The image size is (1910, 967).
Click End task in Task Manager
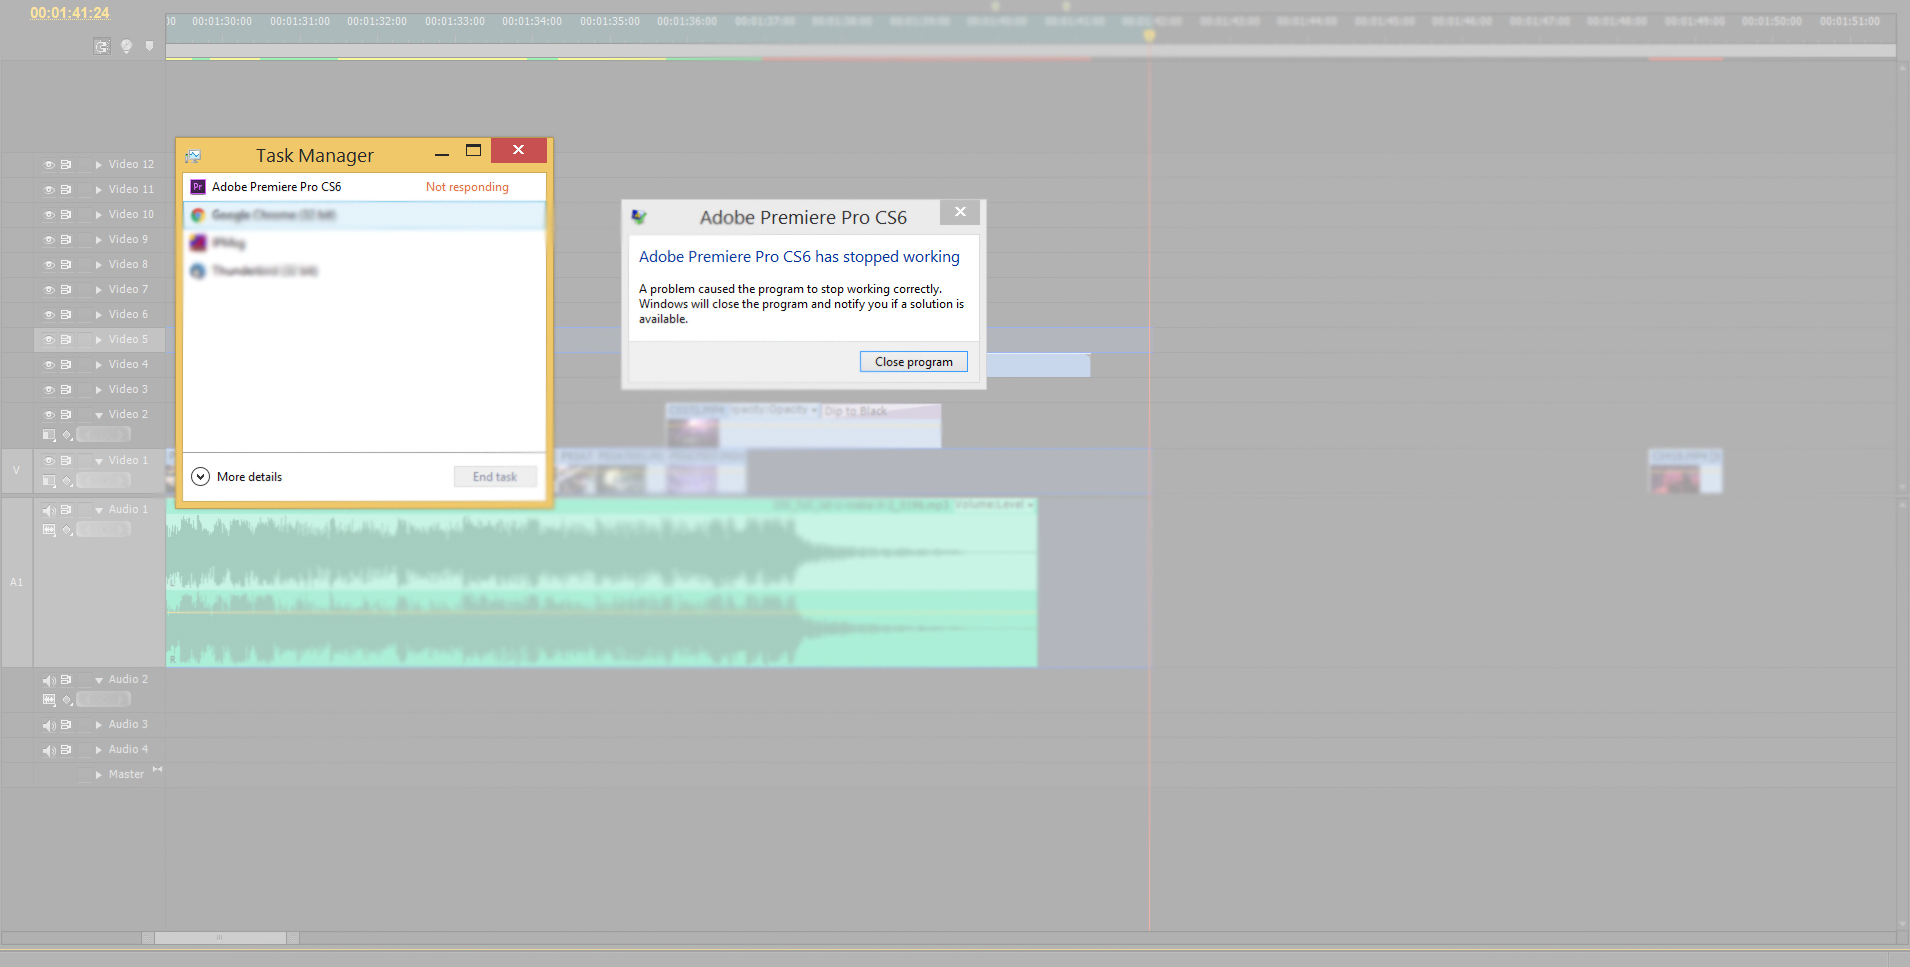[x=495, y=477]
